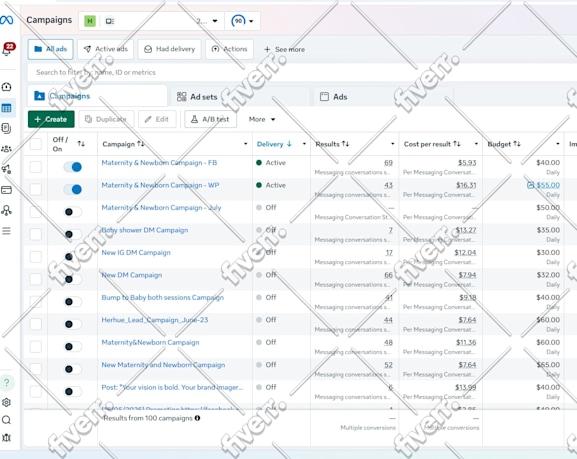This screenshot has height=459, width=577.
Task: Expand the More actions dropdown
Action: click(262, 119)
